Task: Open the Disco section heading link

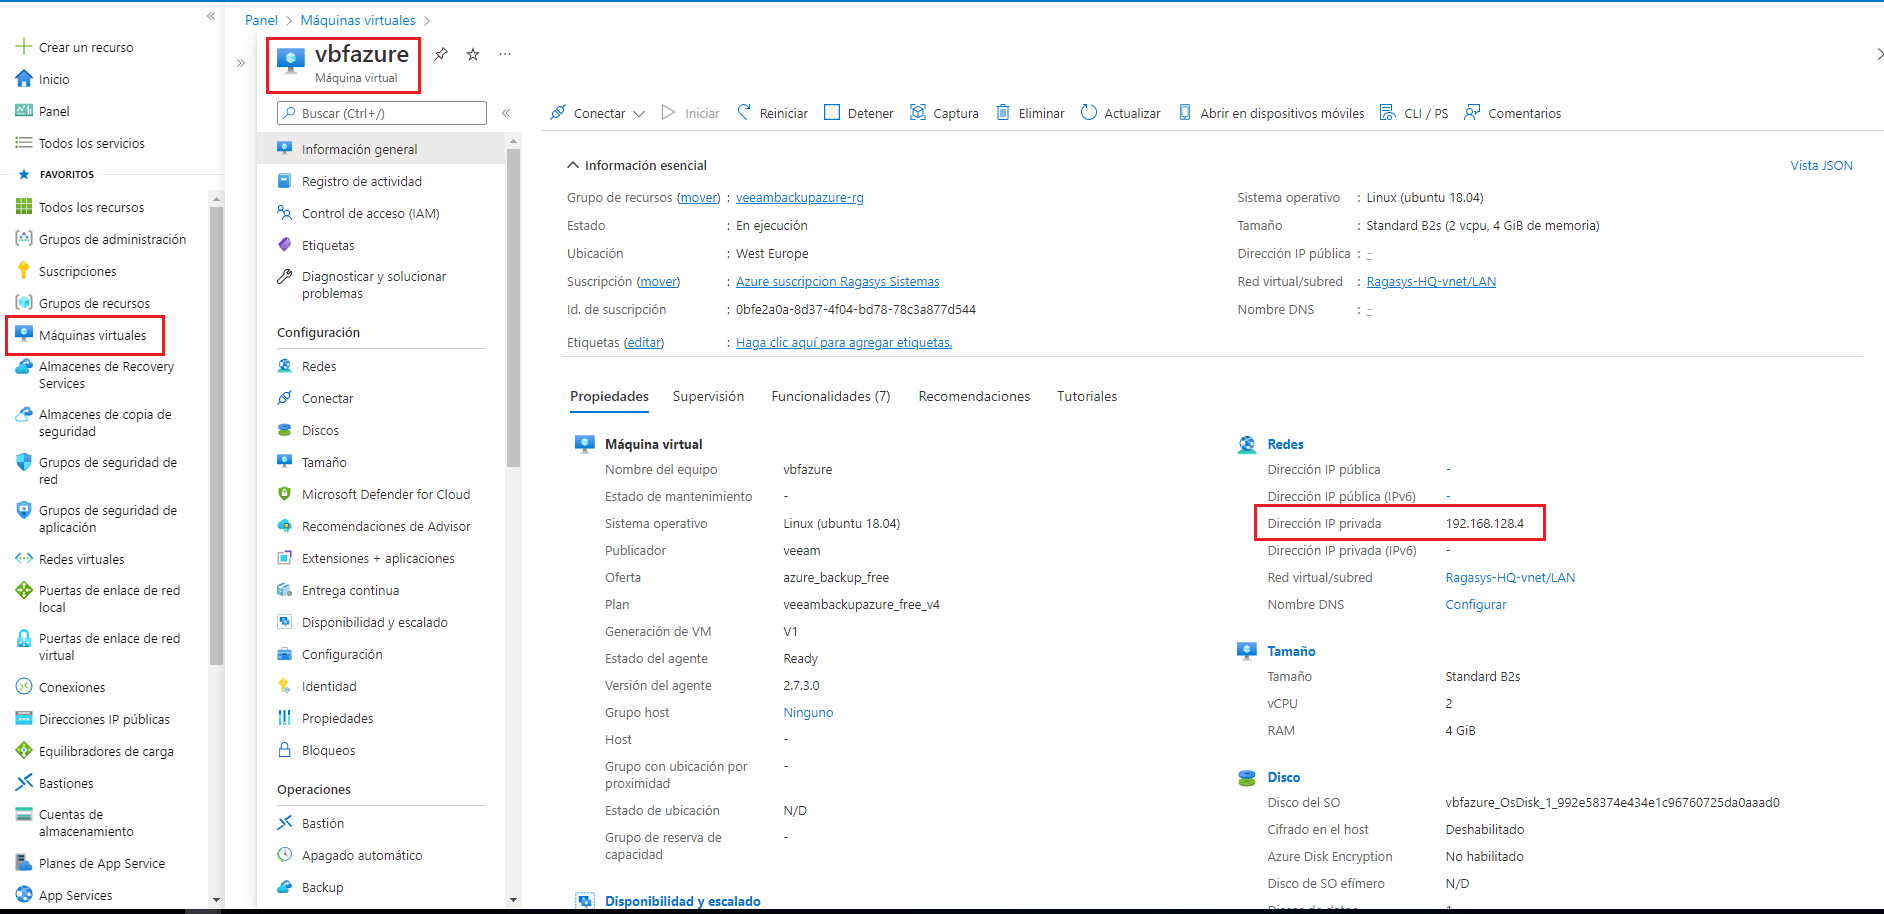Action: coord(1284,777)
